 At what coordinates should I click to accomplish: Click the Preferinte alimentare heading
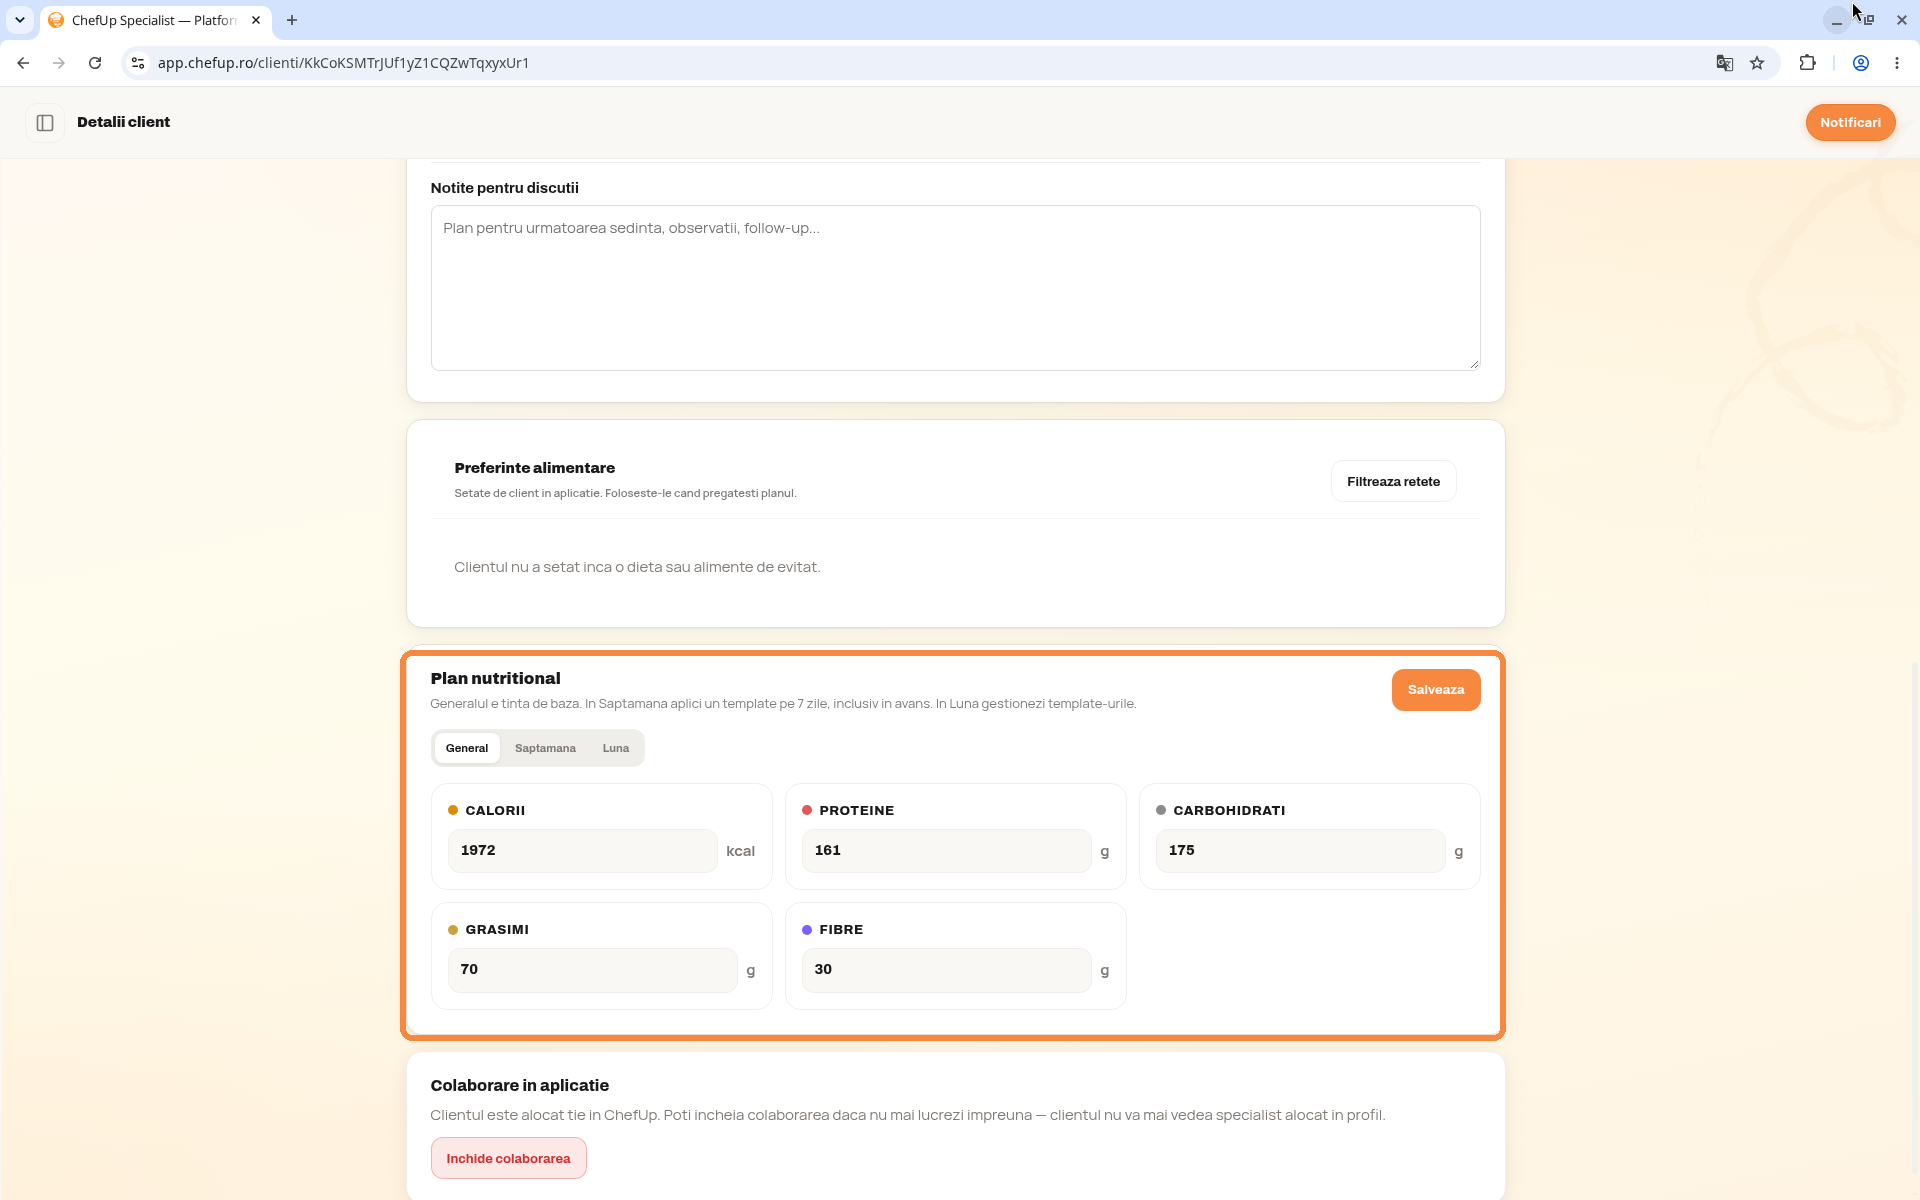(534, 468)
